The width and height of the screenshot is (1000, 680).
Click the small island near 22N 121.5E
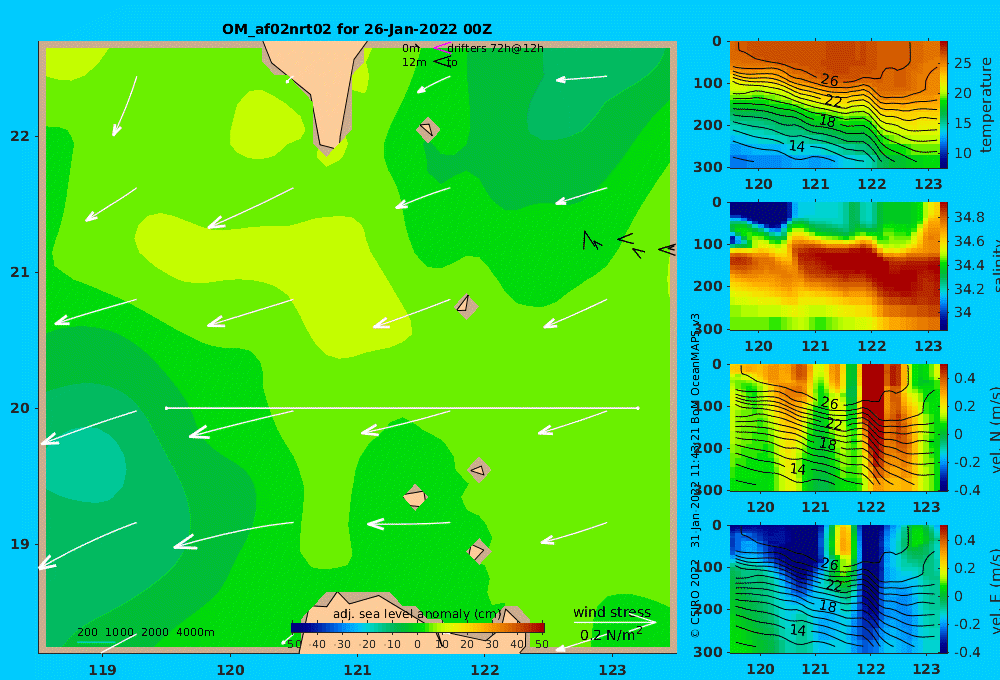tap(428, 129)
